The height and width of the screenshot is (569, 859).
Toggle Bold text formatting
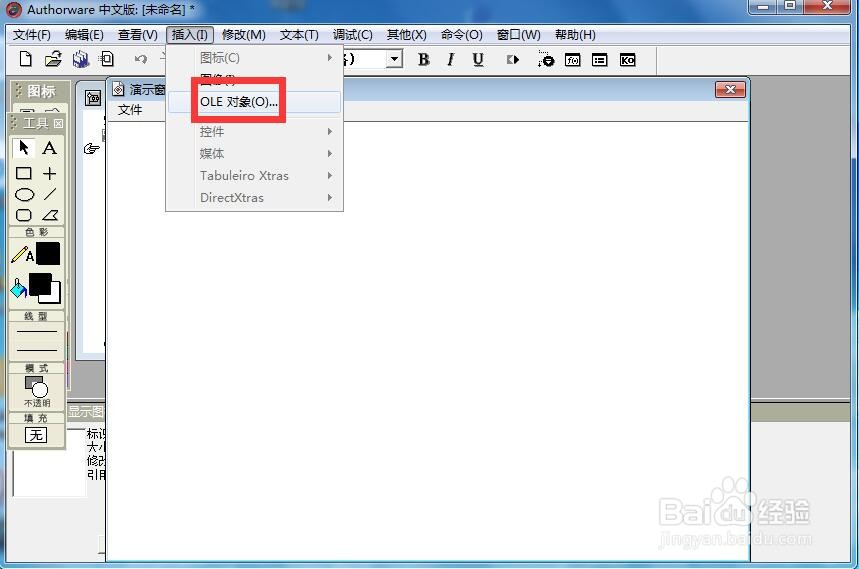click(x=423, y=60)
